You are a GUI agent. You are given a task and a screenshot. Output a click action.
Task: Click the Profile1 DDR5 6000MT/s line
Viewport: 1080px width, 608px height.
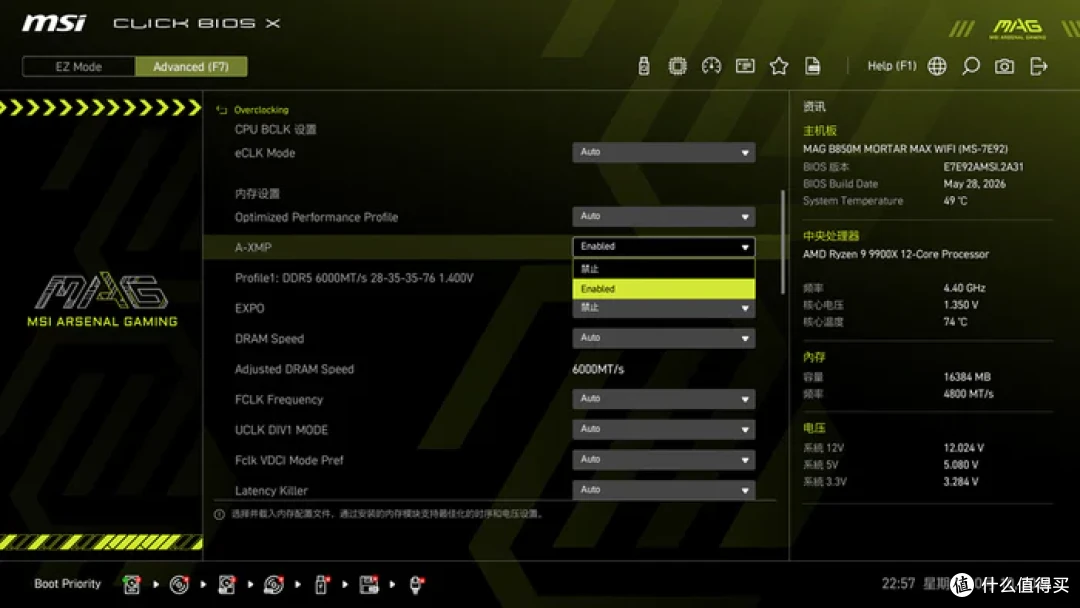pos(354,278)
